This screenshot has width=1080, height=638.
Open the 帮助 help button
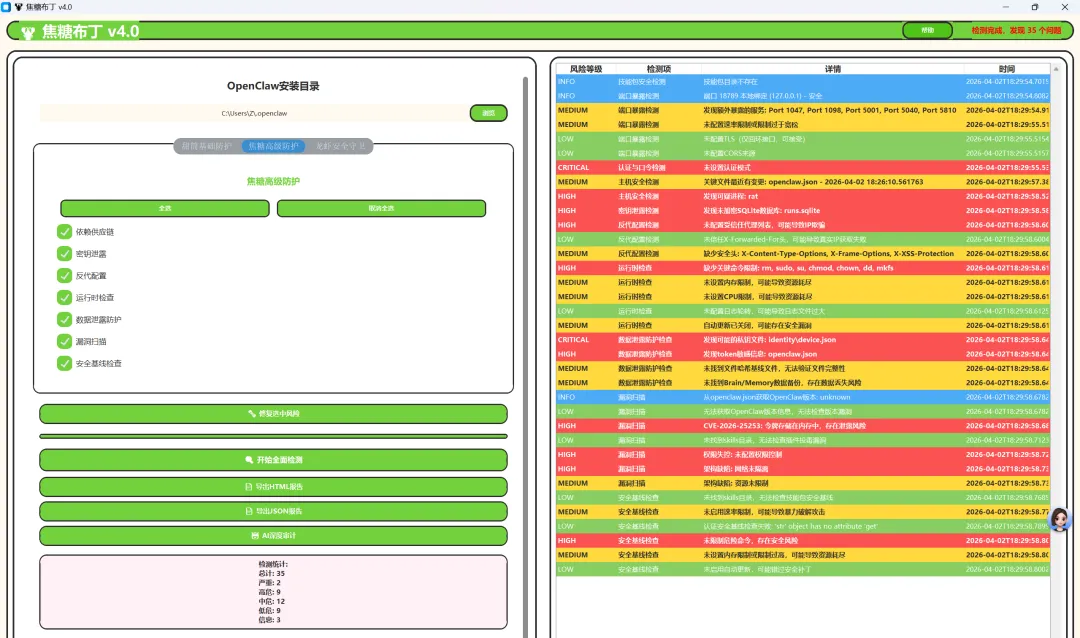pos(927,30)
